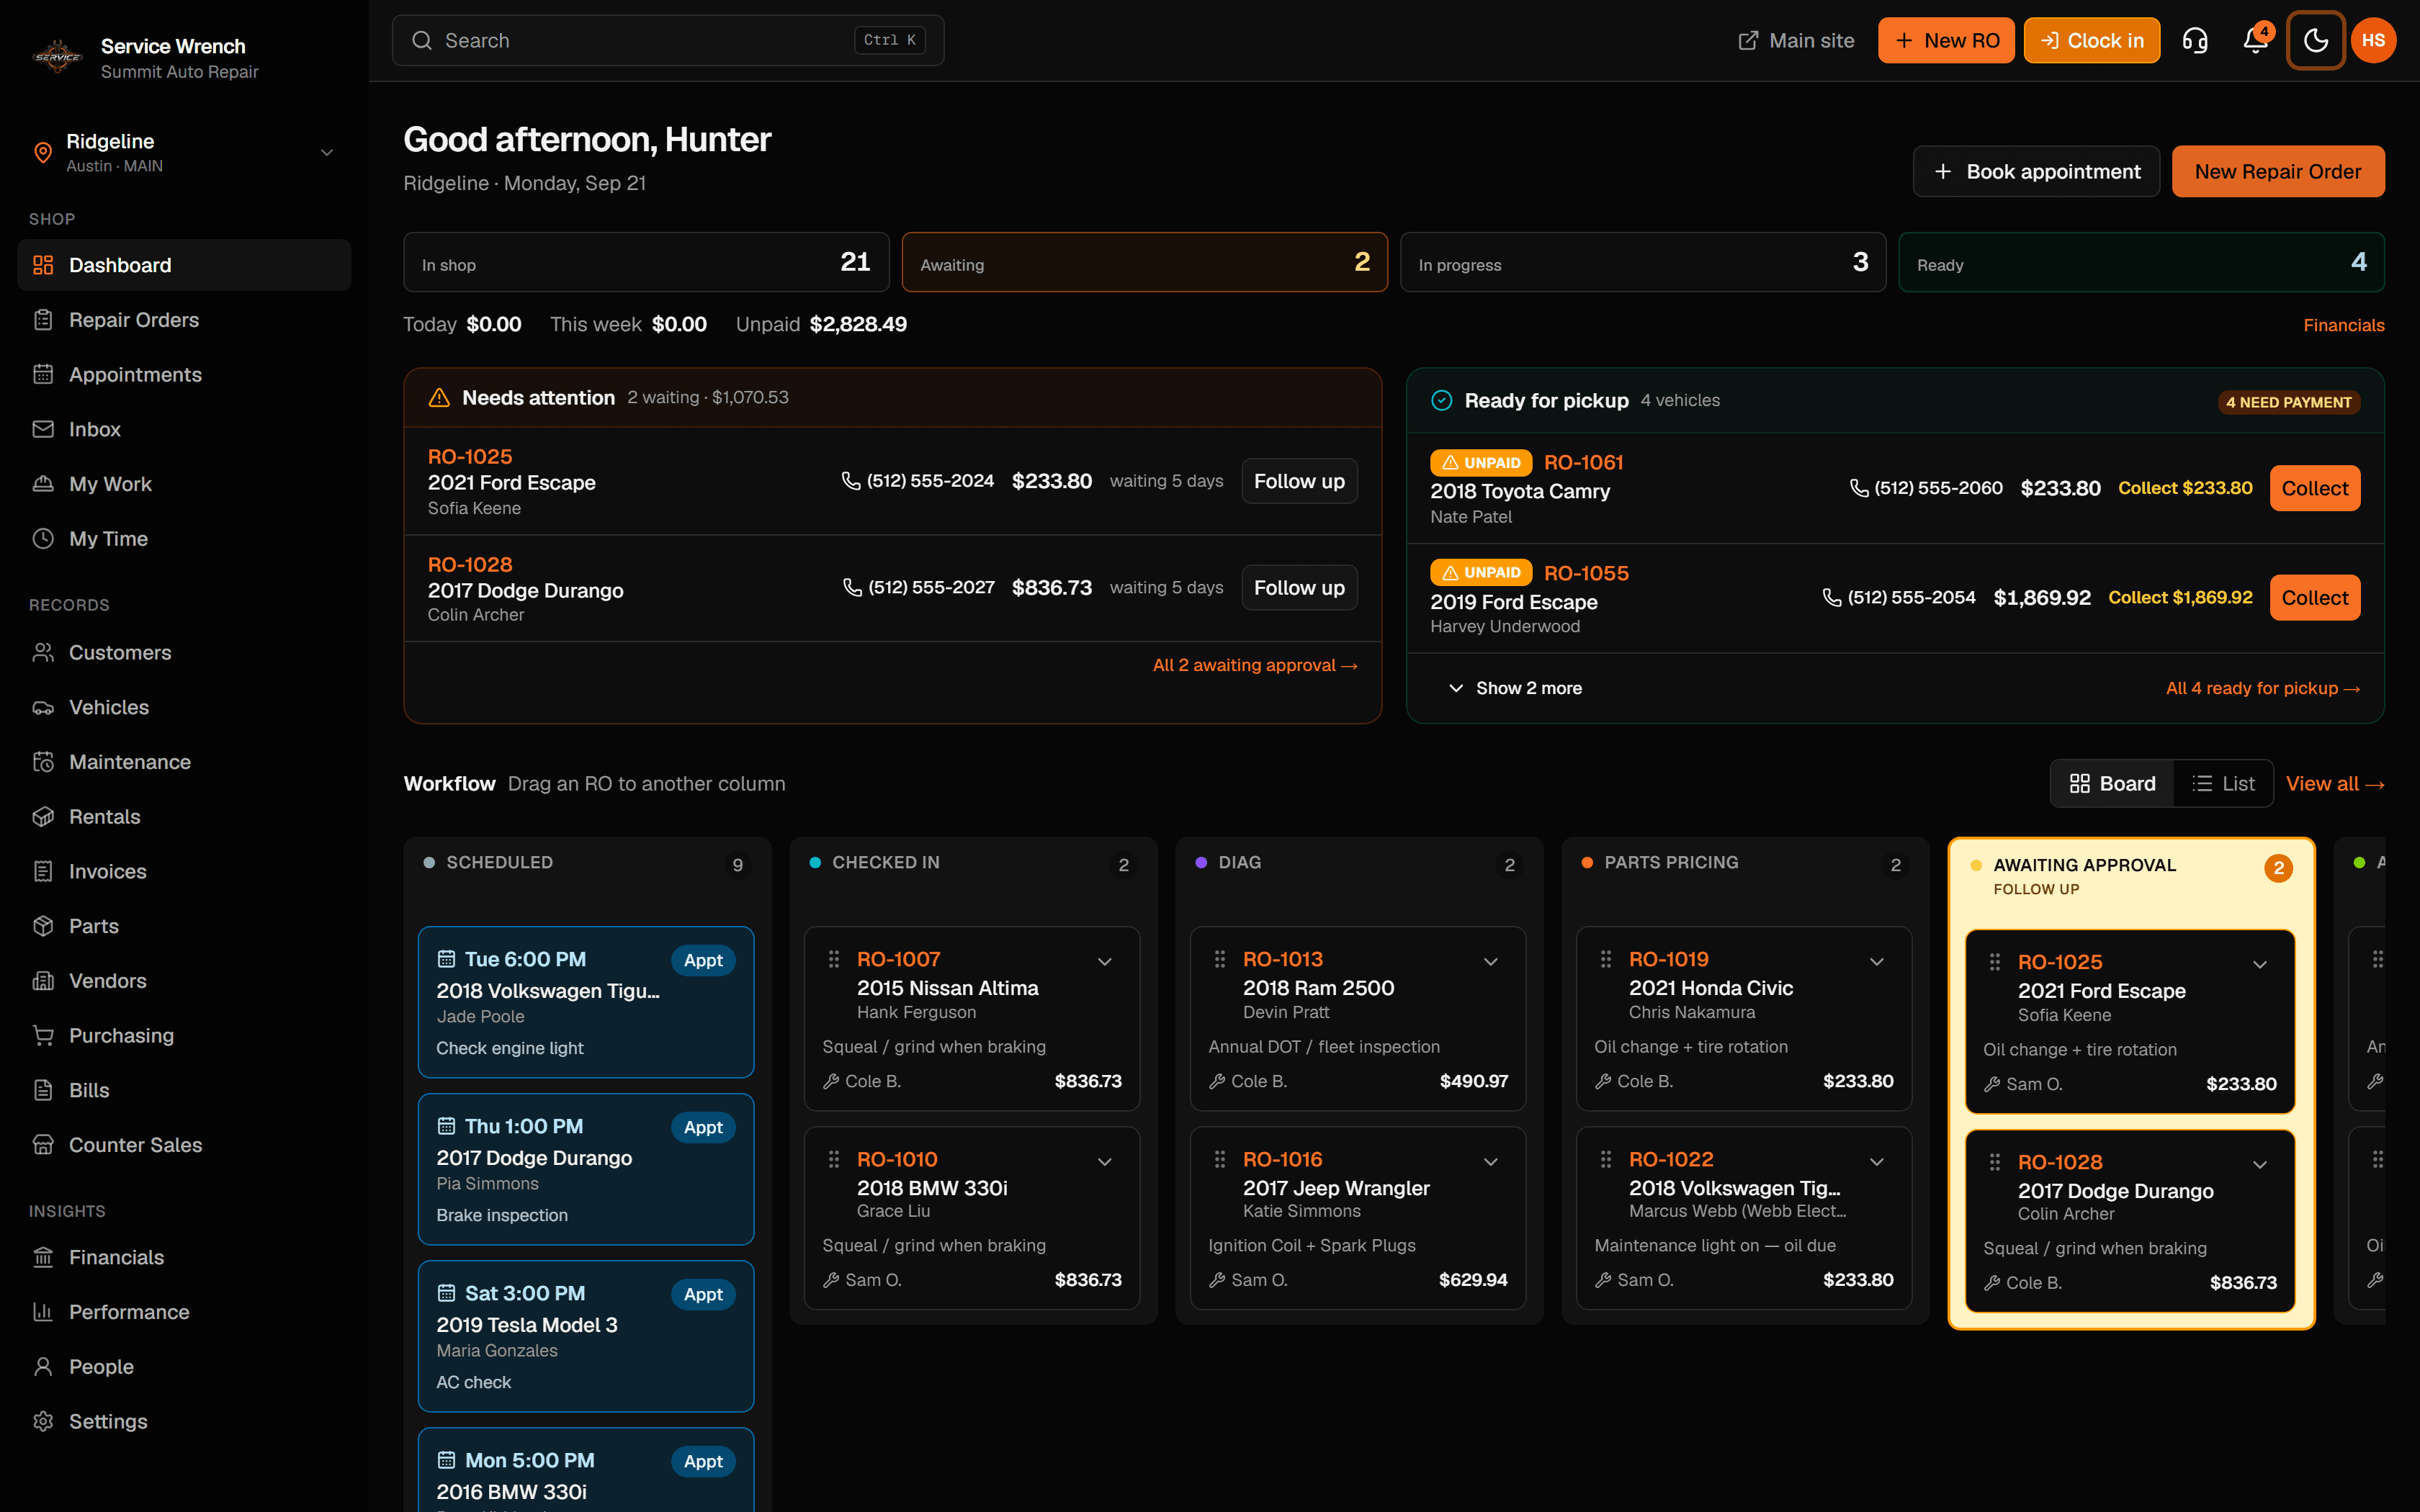Click phone icon beside (512) 555-2060
This screenshot has height=1512, width=2420.
(x=1859, y=488)
